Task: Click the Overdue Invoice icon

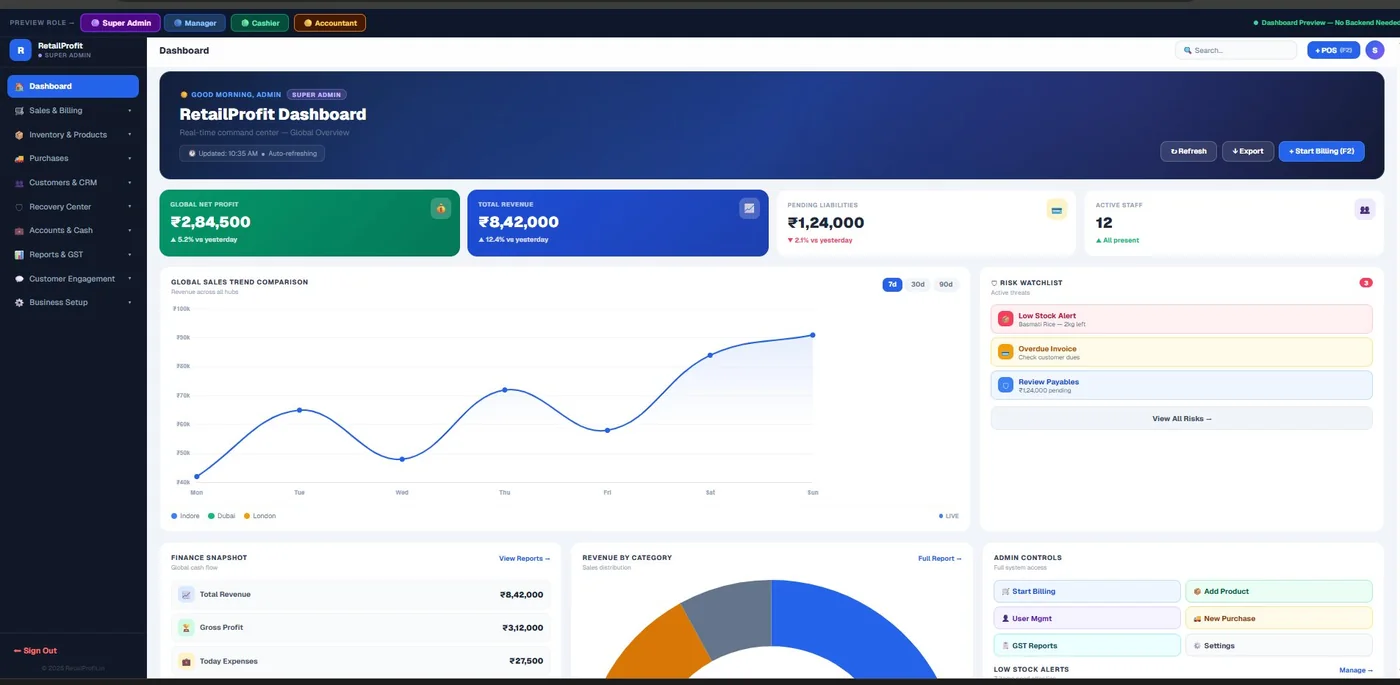Action: (1005, 352)
